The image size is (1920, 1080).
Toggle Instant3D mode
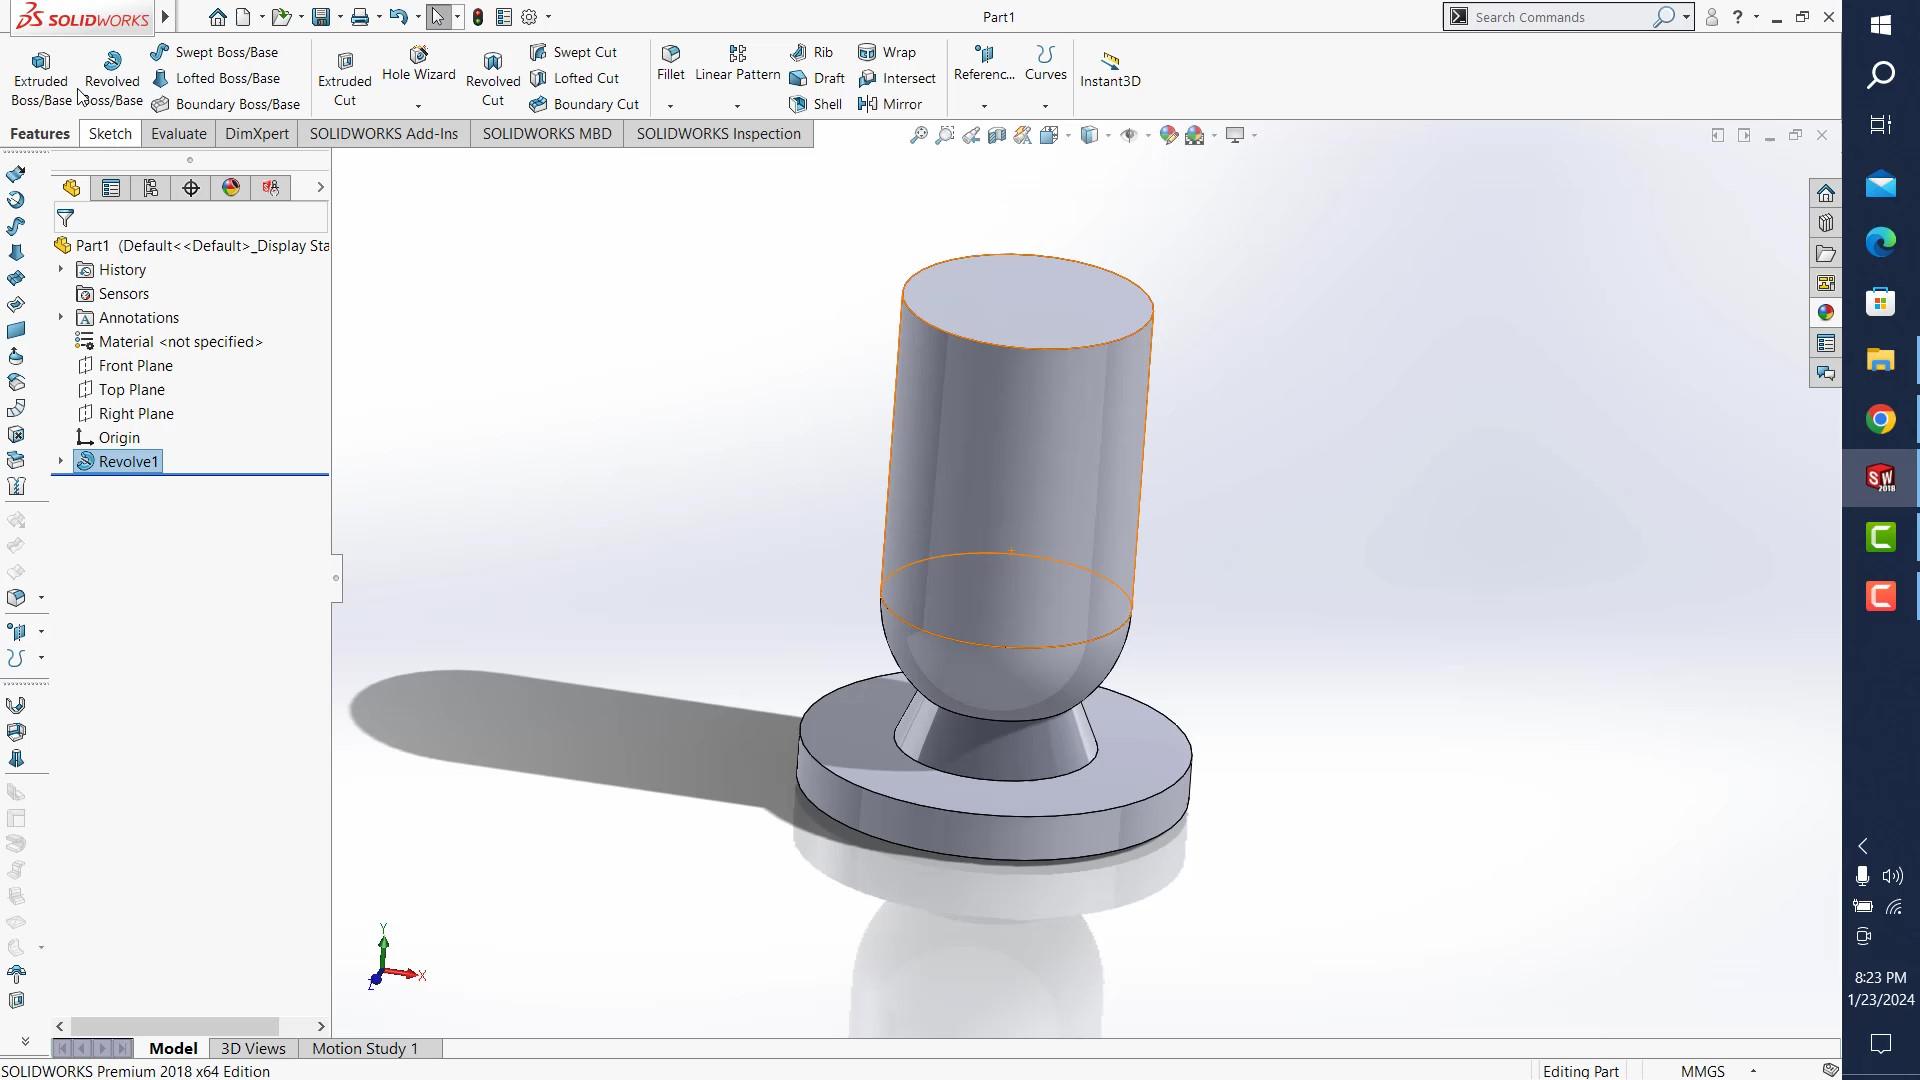coord(1109,69)
